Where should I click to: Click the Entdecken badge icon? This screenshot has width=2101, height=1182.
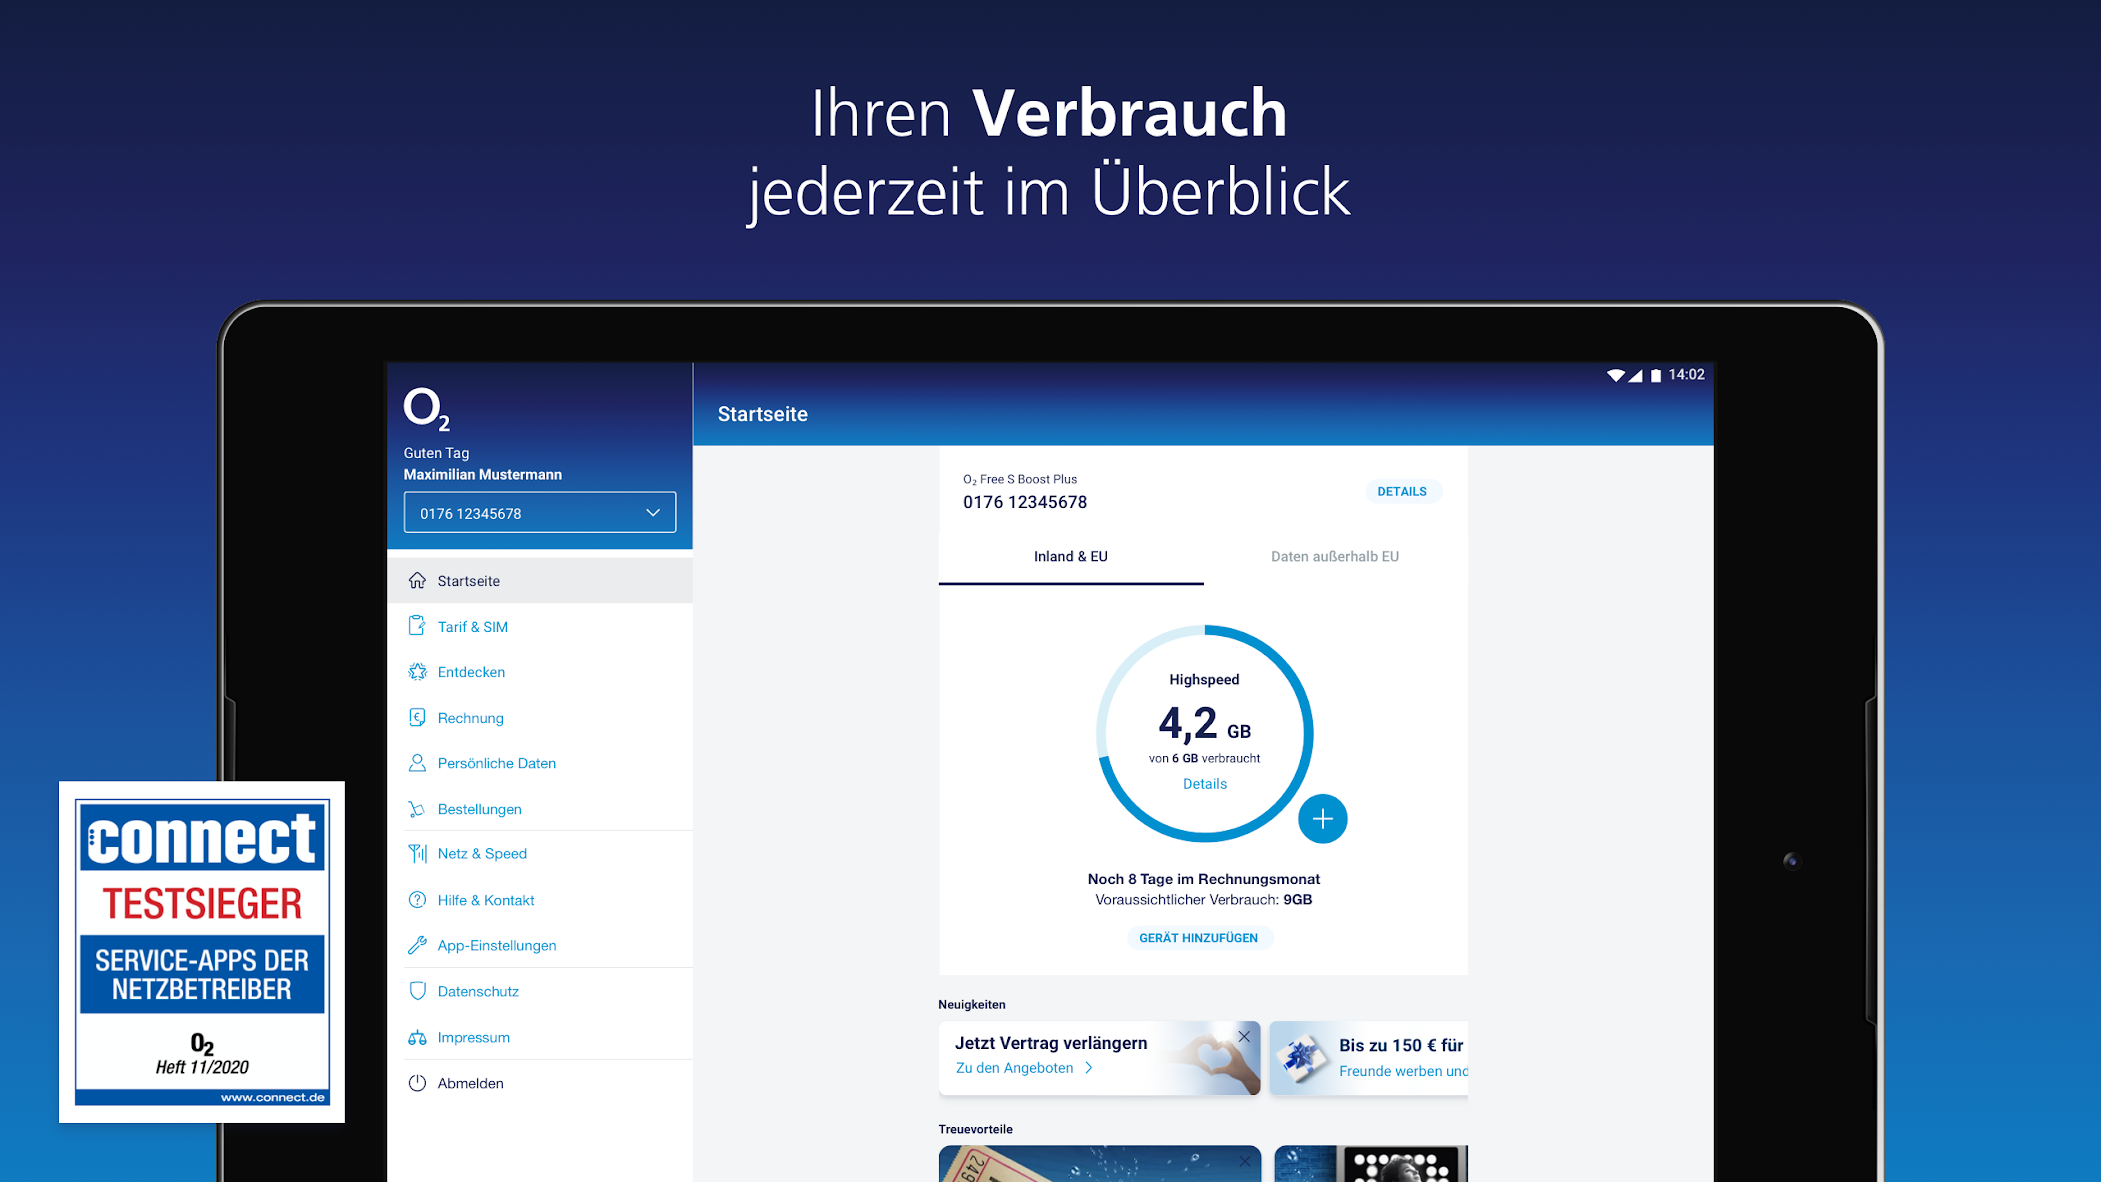[417, 672]
